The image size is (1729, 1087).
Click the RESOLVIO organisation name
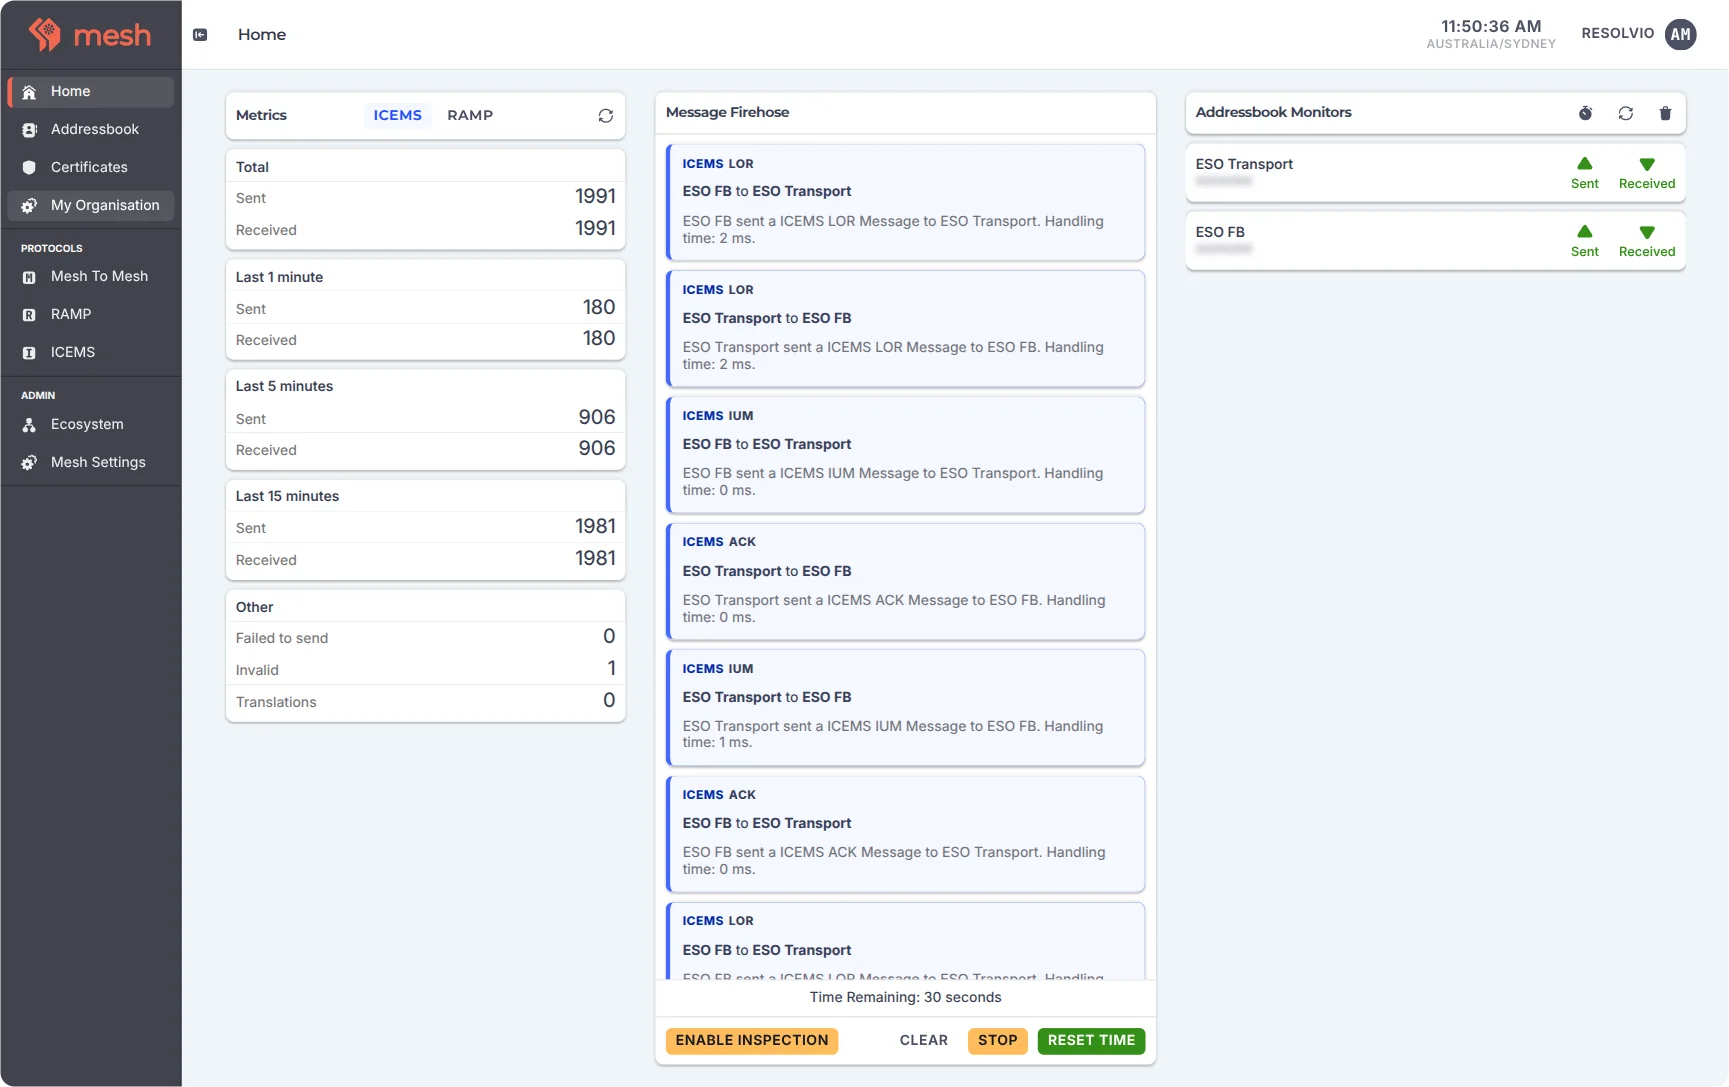click(1618, 33)
